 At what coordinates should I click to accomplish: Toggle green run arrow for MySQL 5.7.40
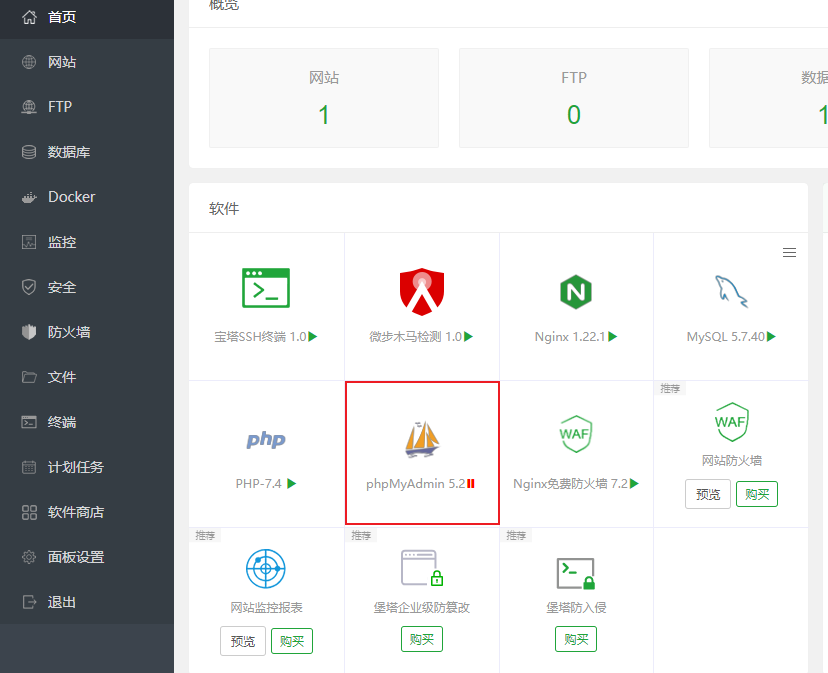pyautogui.click(x=771, y=336)
